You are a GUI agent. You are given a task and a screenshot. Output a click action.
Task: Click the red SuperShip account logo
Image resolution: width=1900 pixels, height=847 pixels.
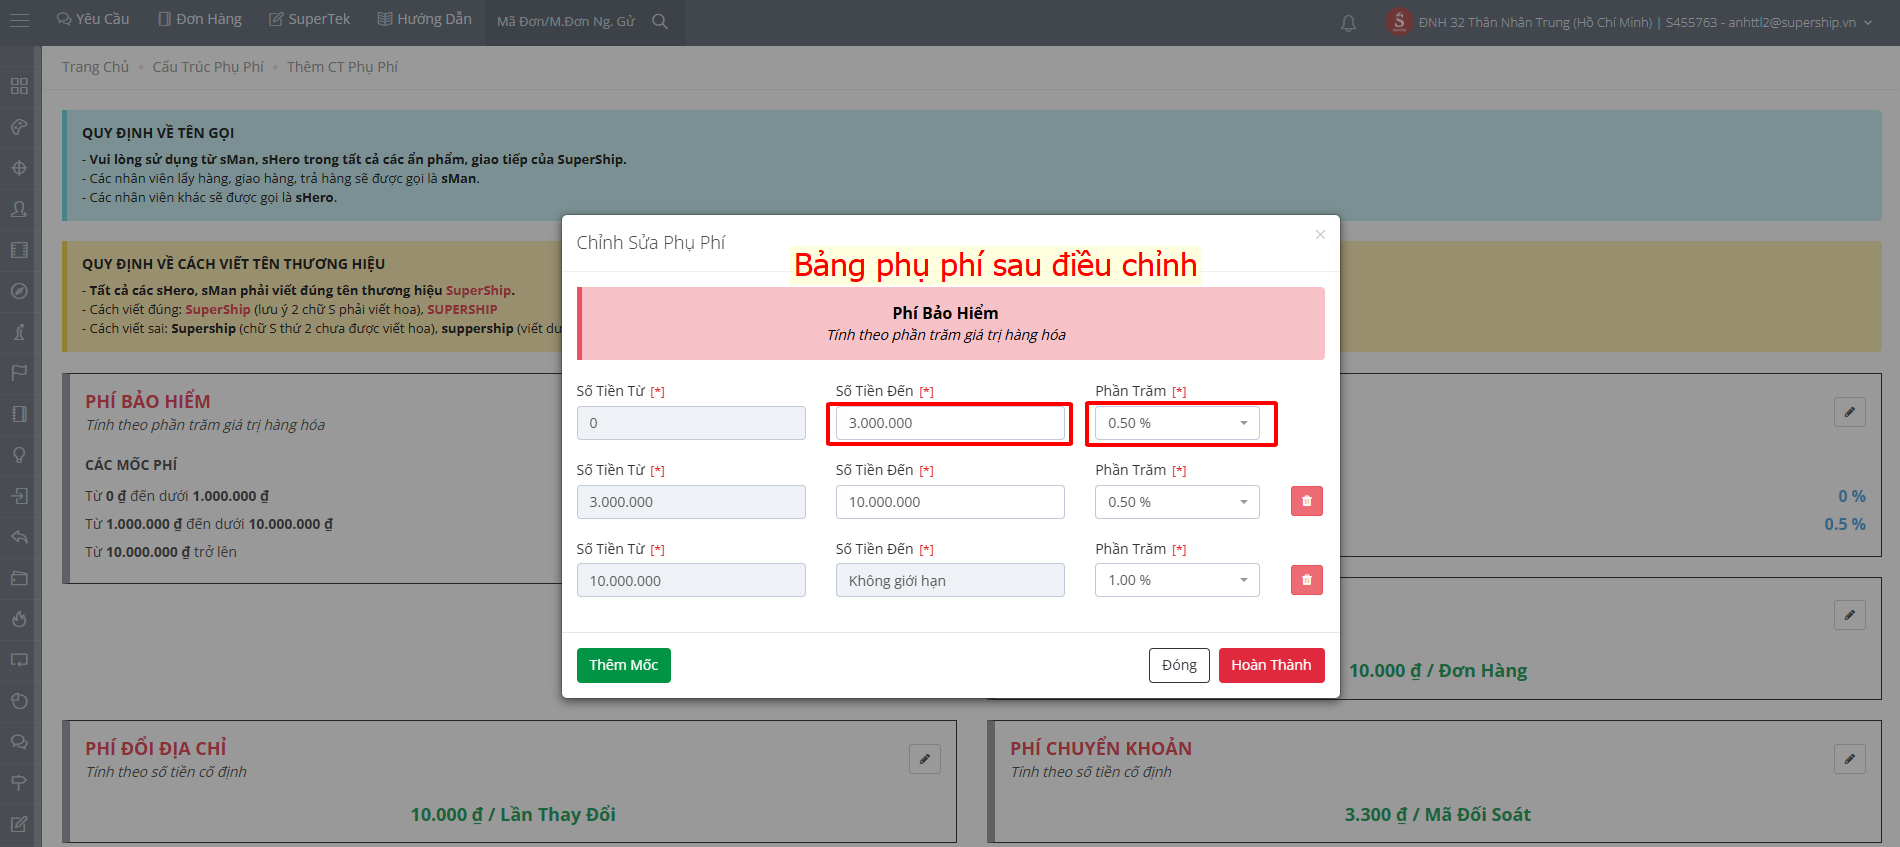(x=1398, y=21)
